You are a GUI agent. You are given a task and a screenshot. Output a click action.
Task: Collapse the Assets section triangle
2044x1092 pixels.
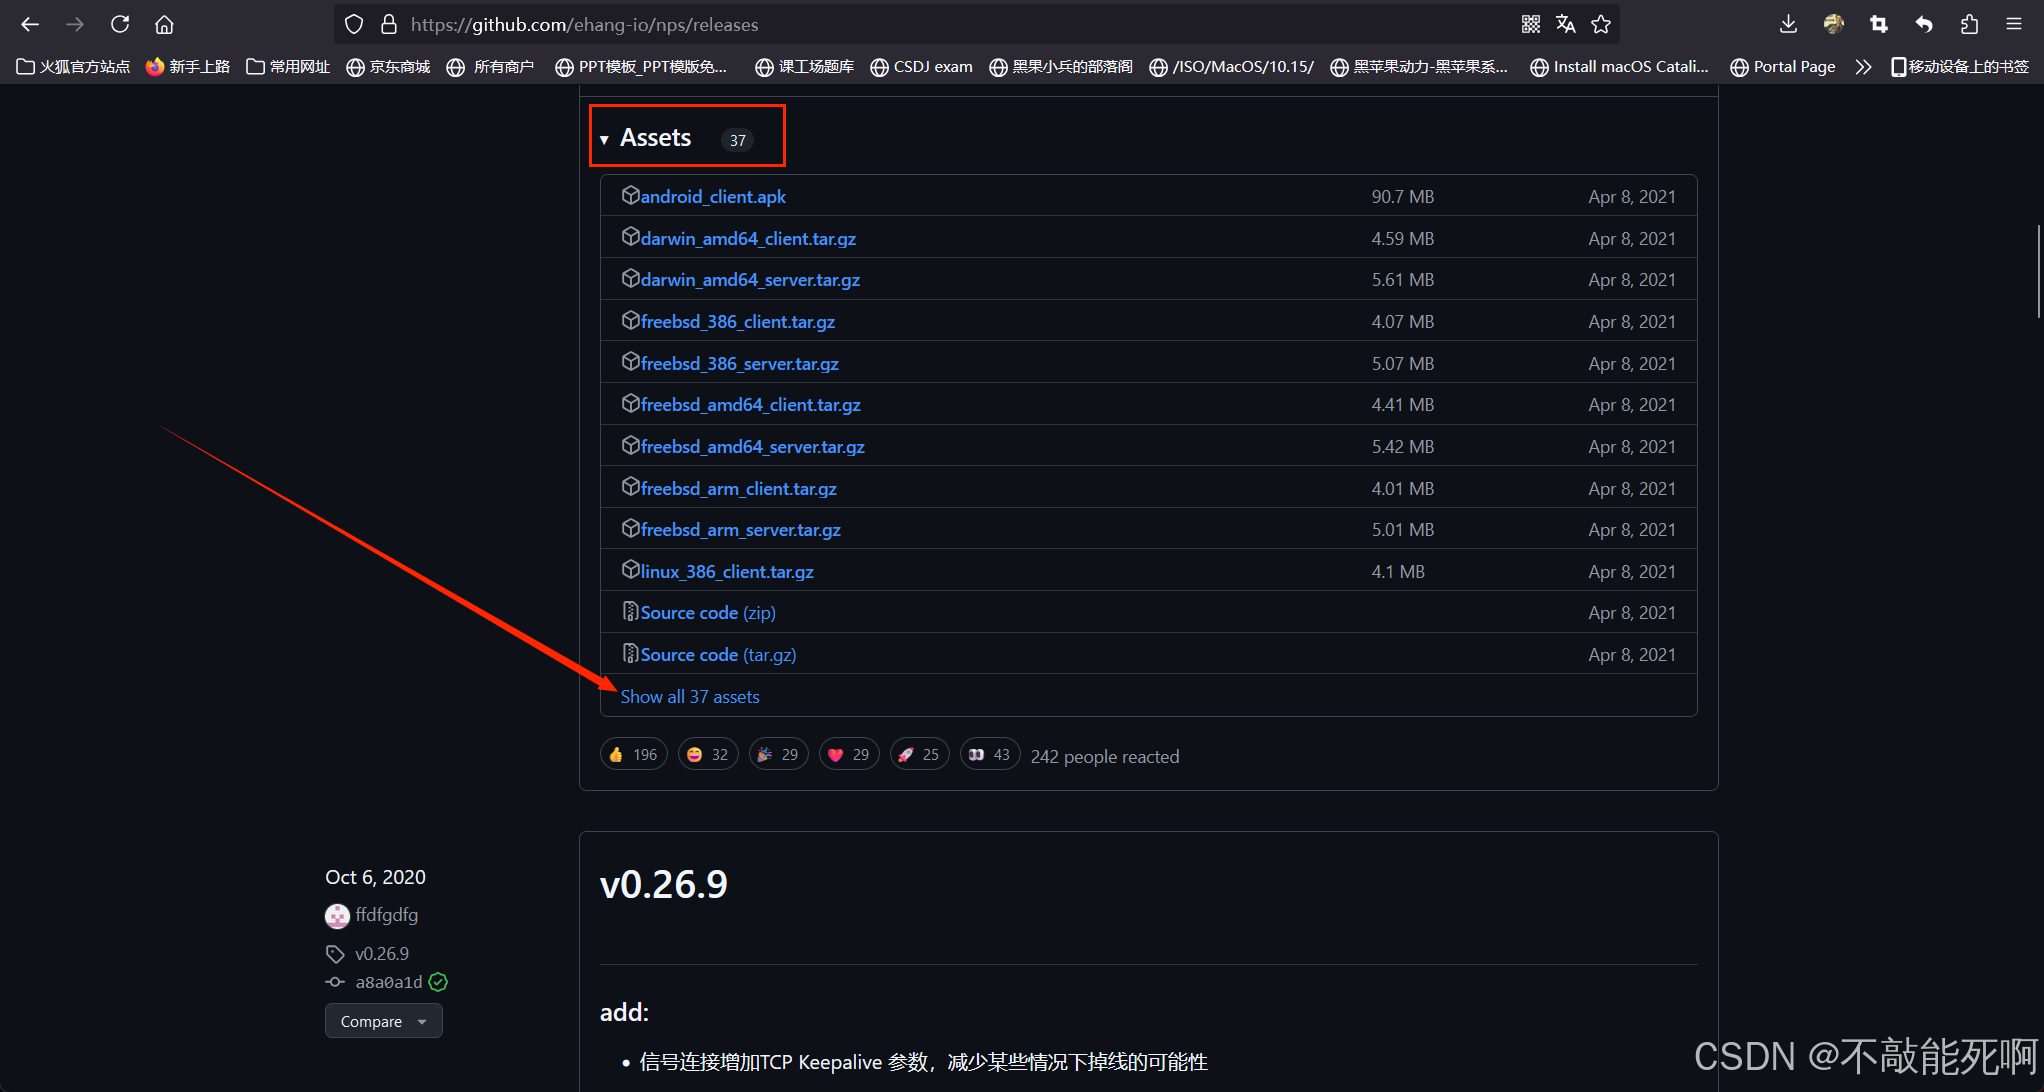tap(604, 140)
